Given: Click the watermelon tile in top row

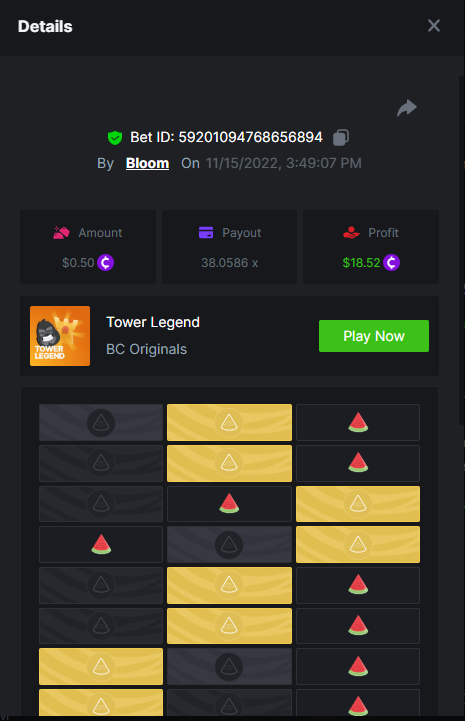Looking at the screenshot, I should click(358, 423).
